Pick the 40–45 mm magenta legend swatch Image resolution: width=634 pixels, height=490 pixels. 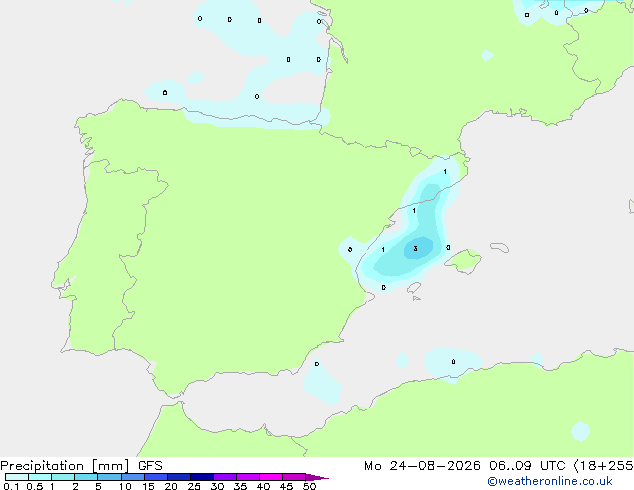pos(271,477)
